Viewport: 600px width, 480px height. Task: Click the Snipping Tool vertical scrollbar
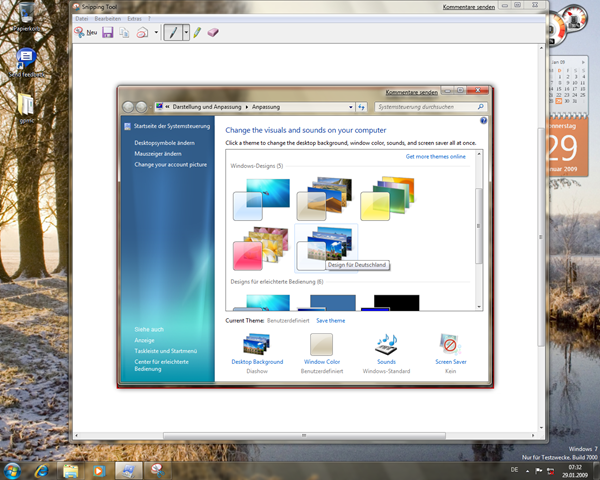[541, 237]
